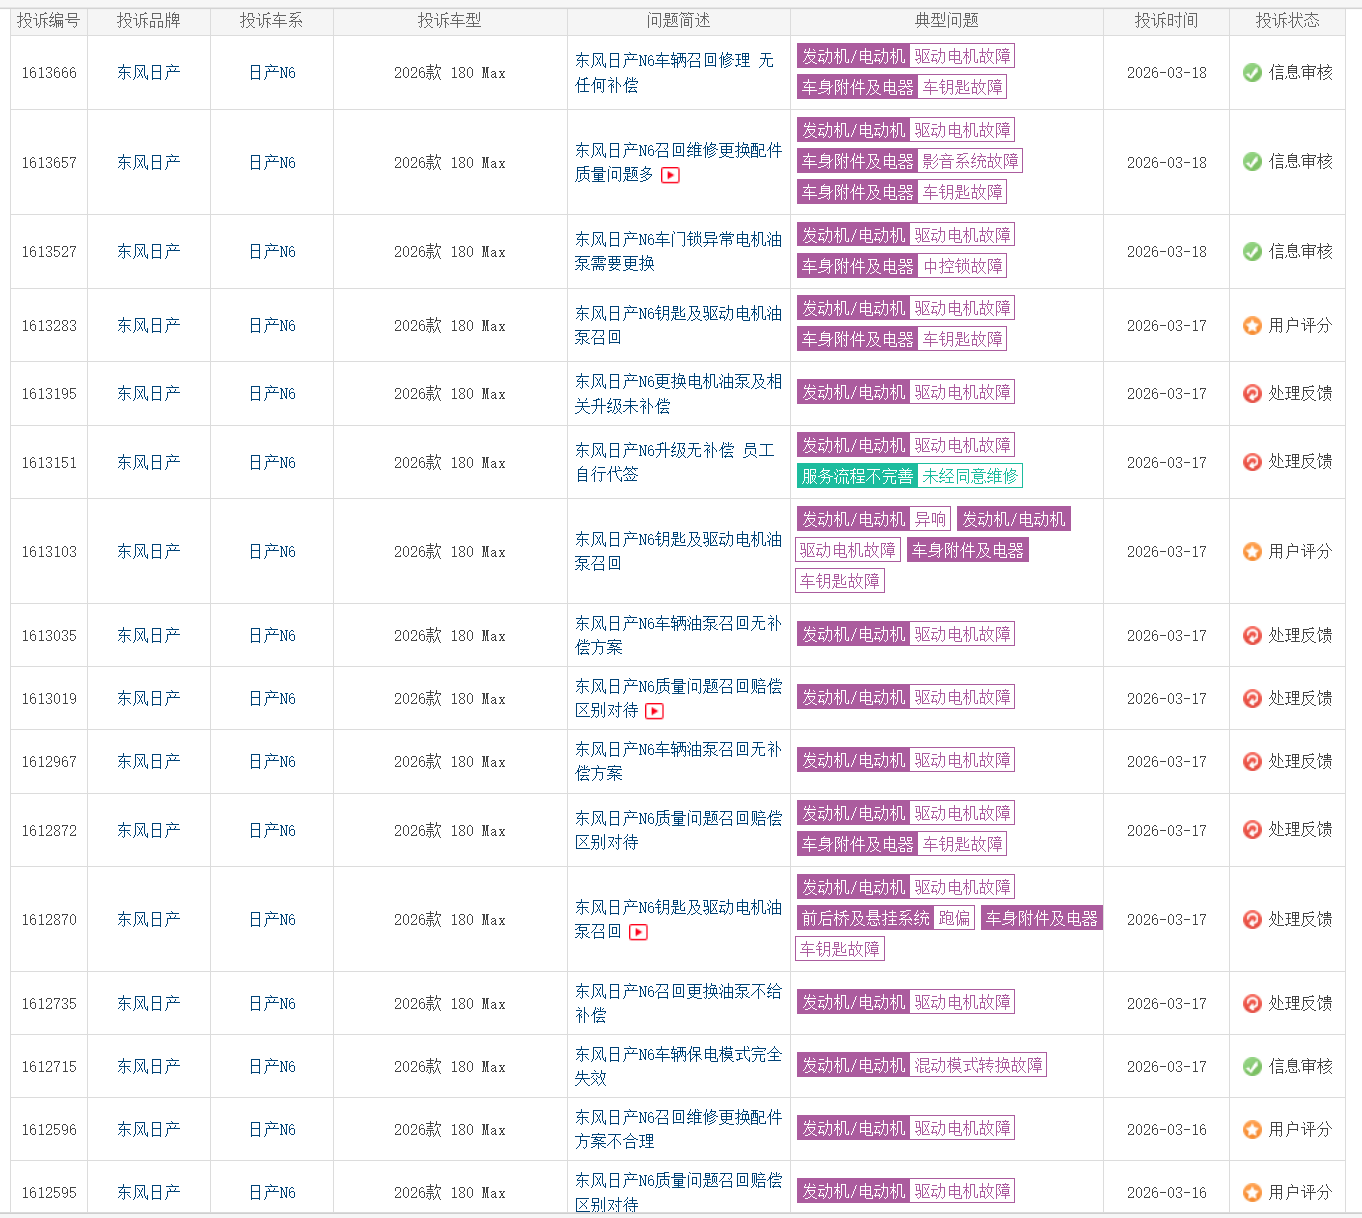1362x1218 pixels.
Task: Click red 处理反馈 icon for complaint 1612735
Action: coord(1252,1004)
